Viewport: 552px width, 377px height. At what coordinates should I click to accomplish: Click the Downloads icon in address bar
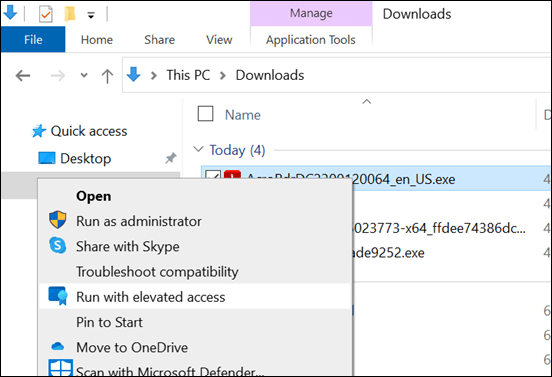pos(133,75)
